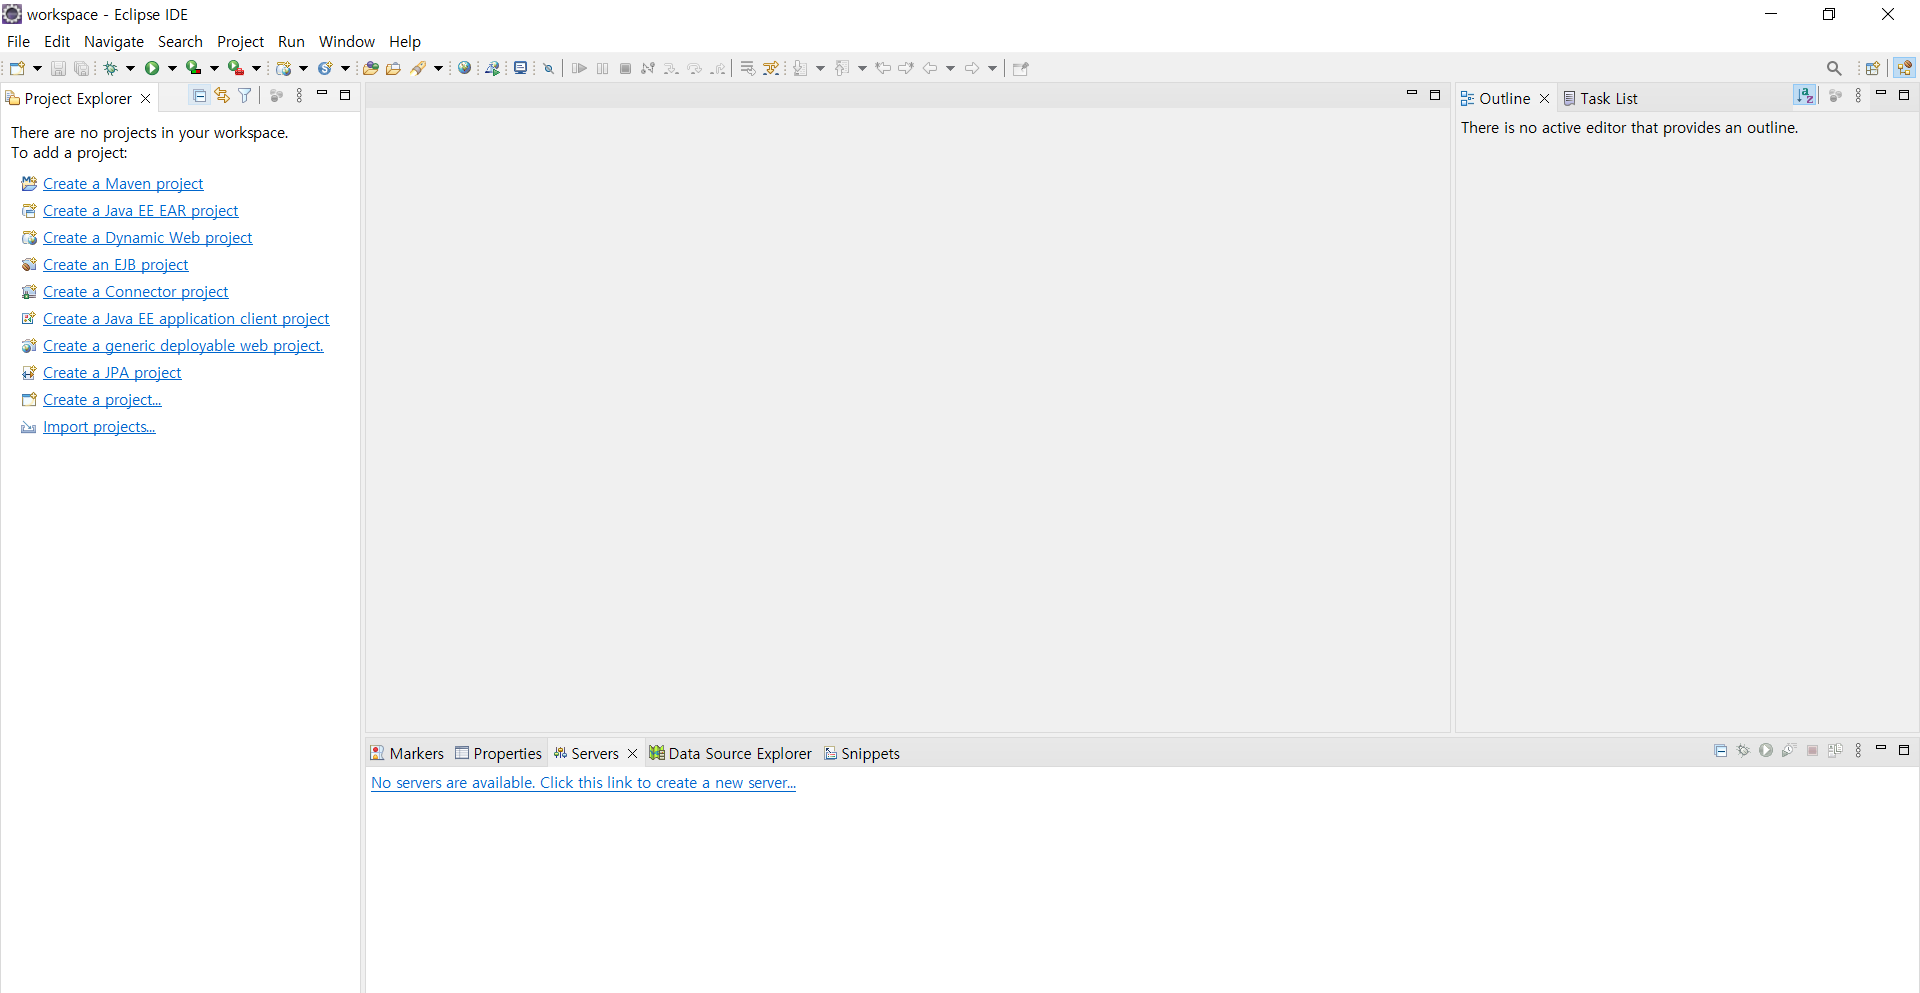Maximize the Outline view panel
This screenshot has height=993, width=1920.
[1904, 95]
